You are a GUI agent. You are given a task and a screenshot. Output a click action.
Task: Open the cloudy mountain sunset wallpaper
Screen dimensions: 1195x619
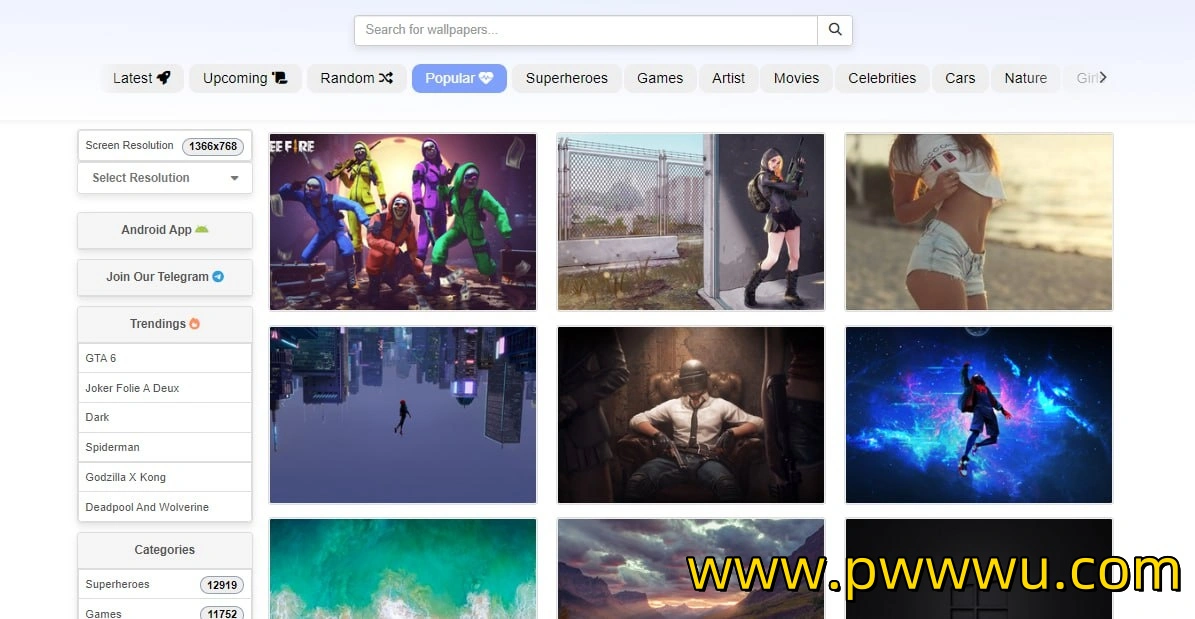[690, 569]
